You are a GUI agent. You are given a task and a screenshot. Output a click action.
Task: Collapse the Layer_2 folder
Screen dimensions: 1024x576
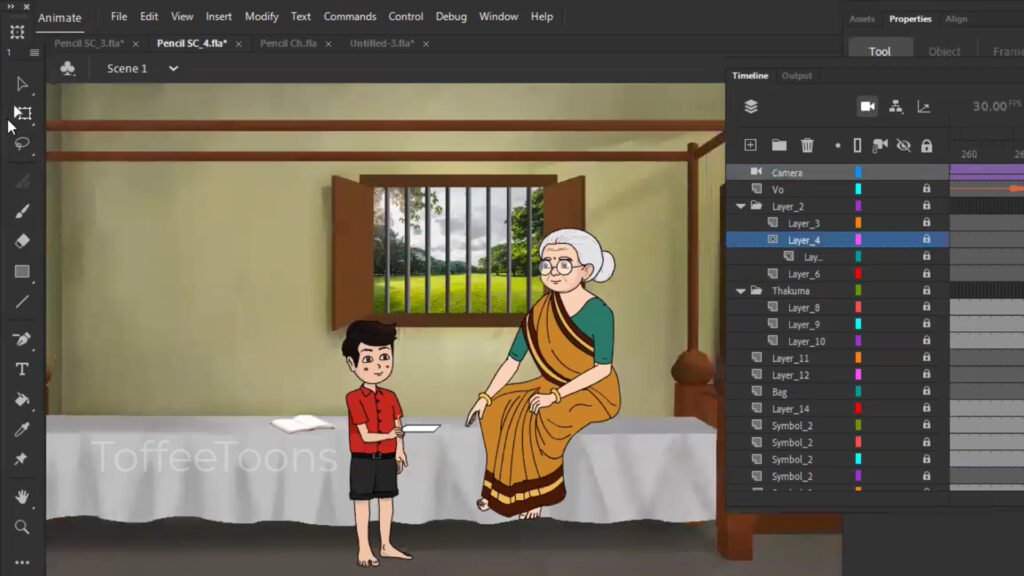click(x=741, y=206)
